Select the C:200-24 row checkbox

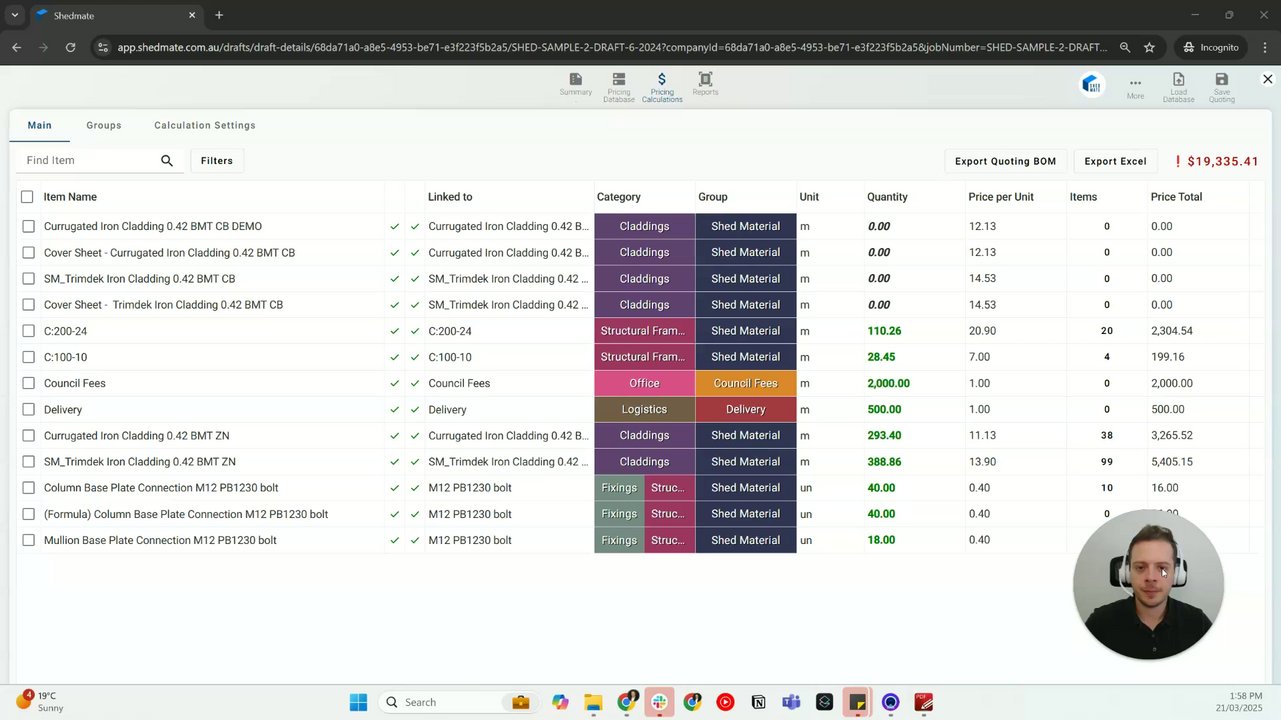[28, 331]
